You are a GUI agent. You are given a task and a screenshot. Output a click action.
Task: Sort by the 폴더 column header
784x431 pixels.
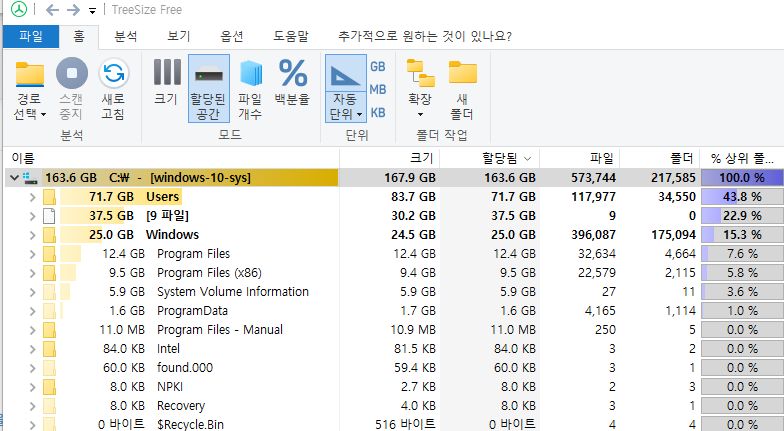click(660, 158)
